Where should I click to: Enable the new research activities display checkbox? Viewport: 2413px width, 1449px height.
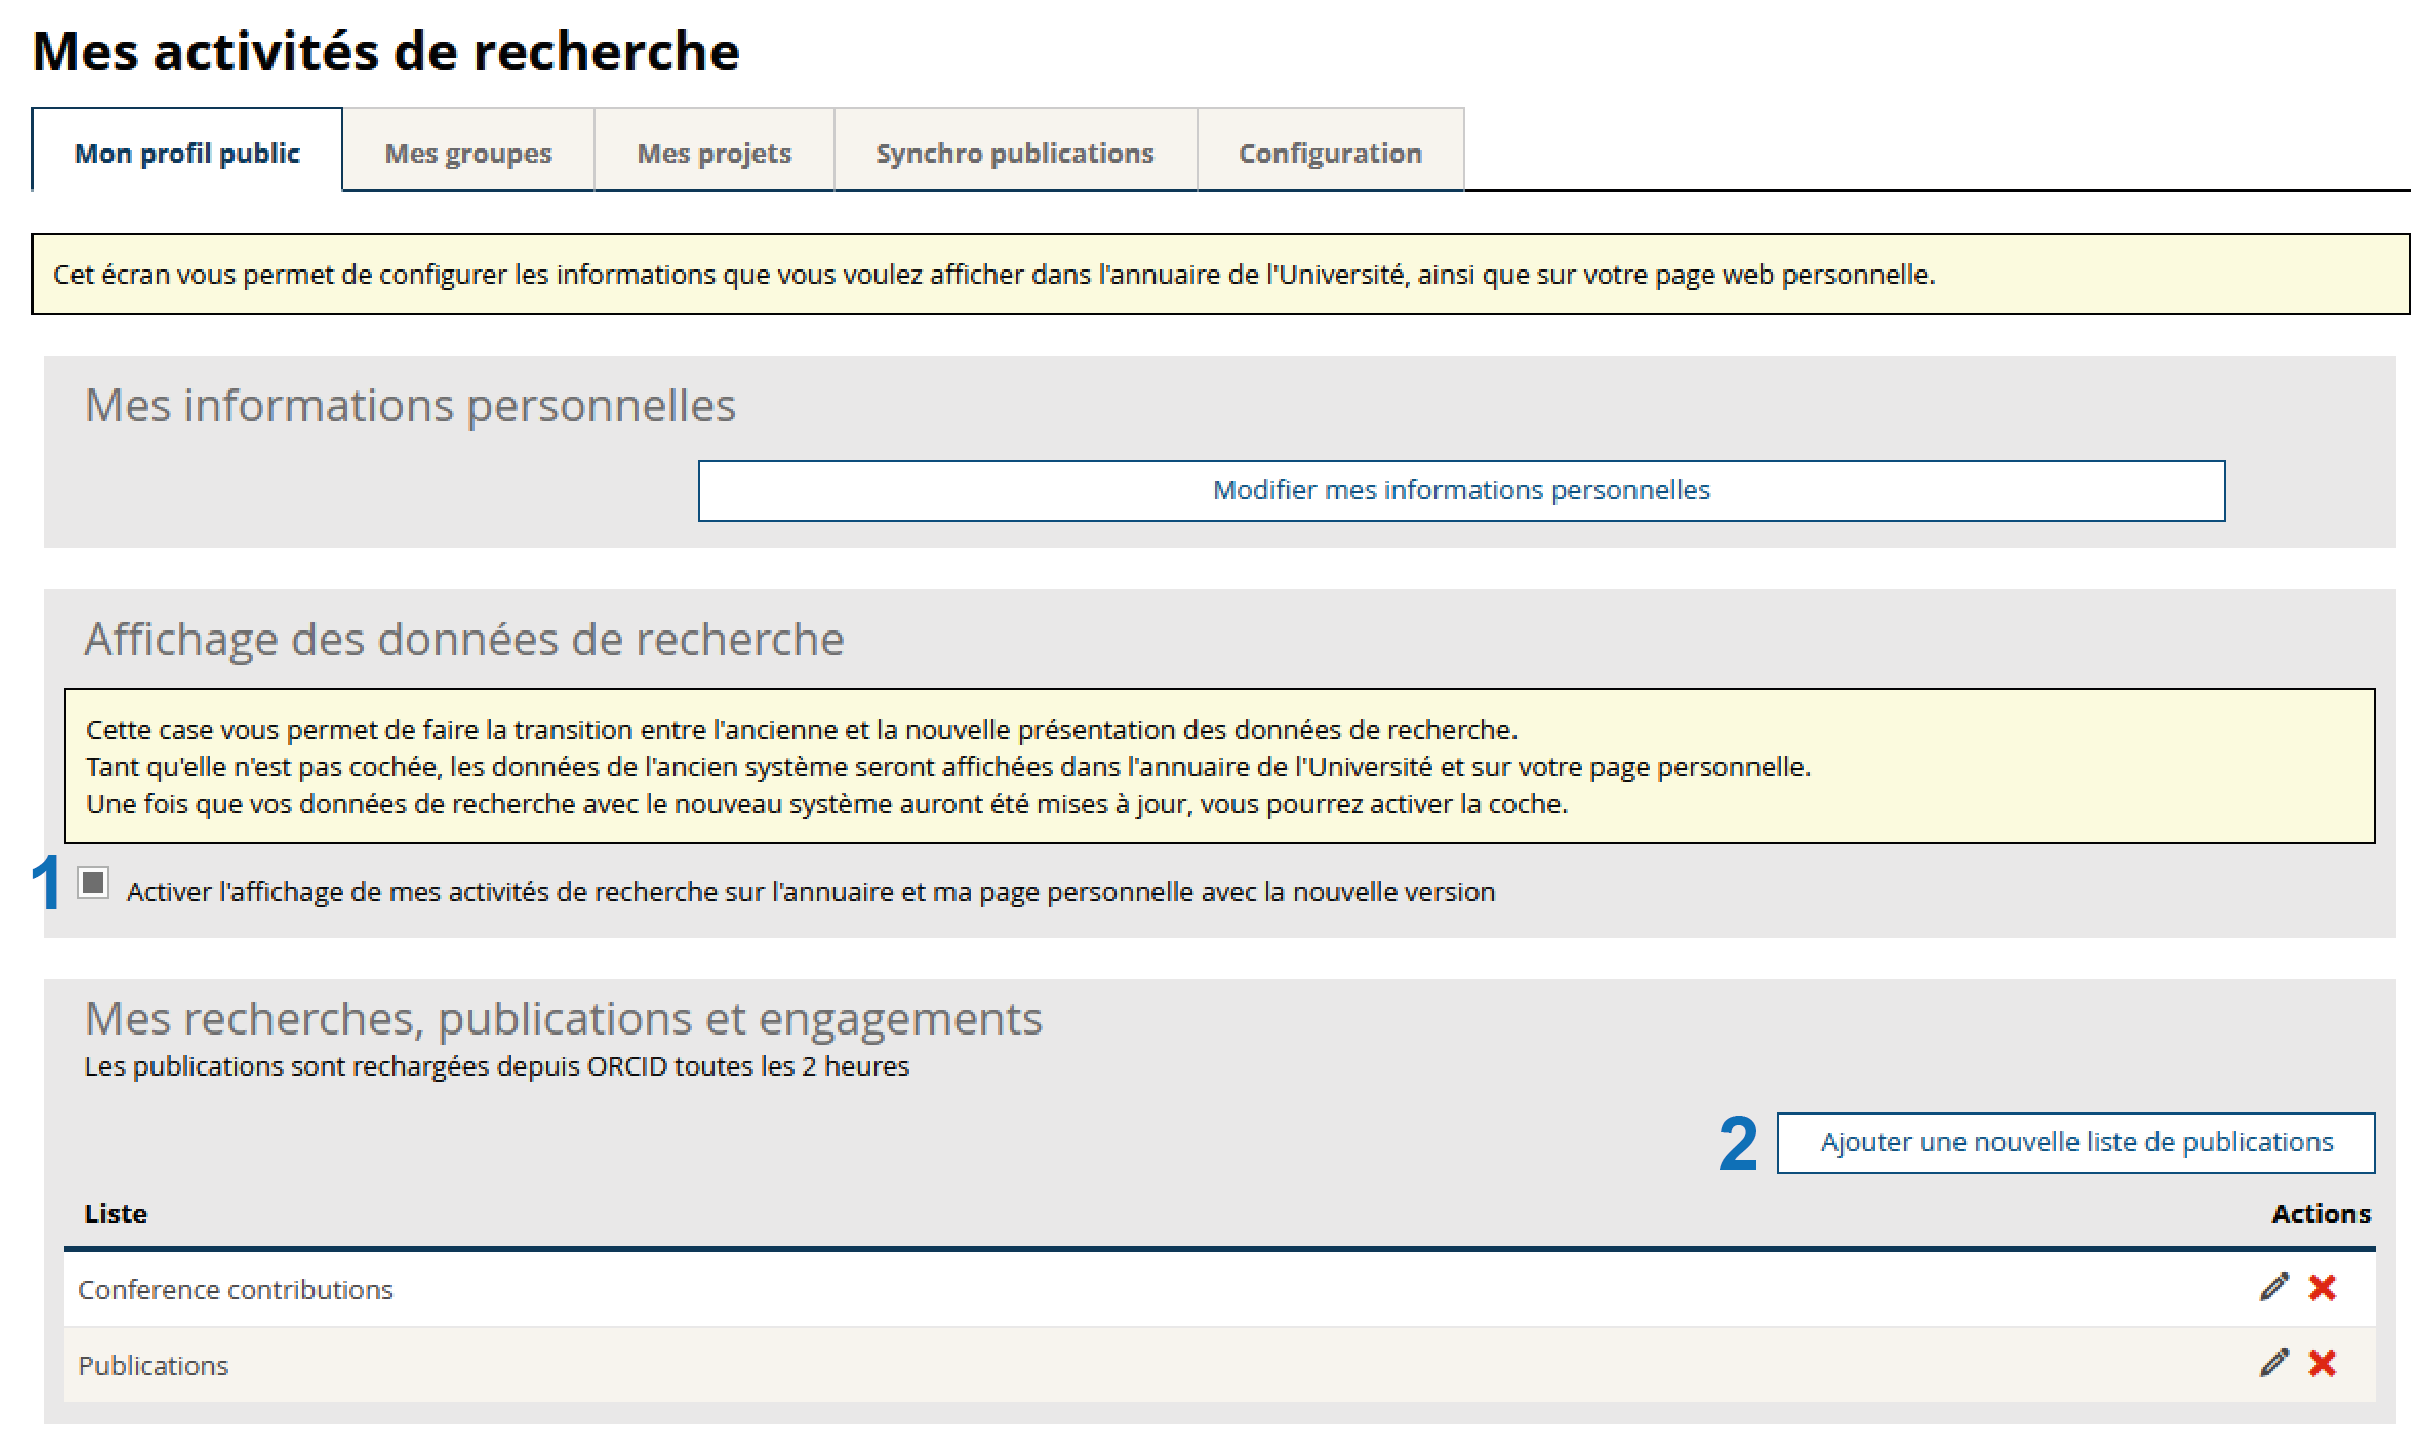point(93,883)
